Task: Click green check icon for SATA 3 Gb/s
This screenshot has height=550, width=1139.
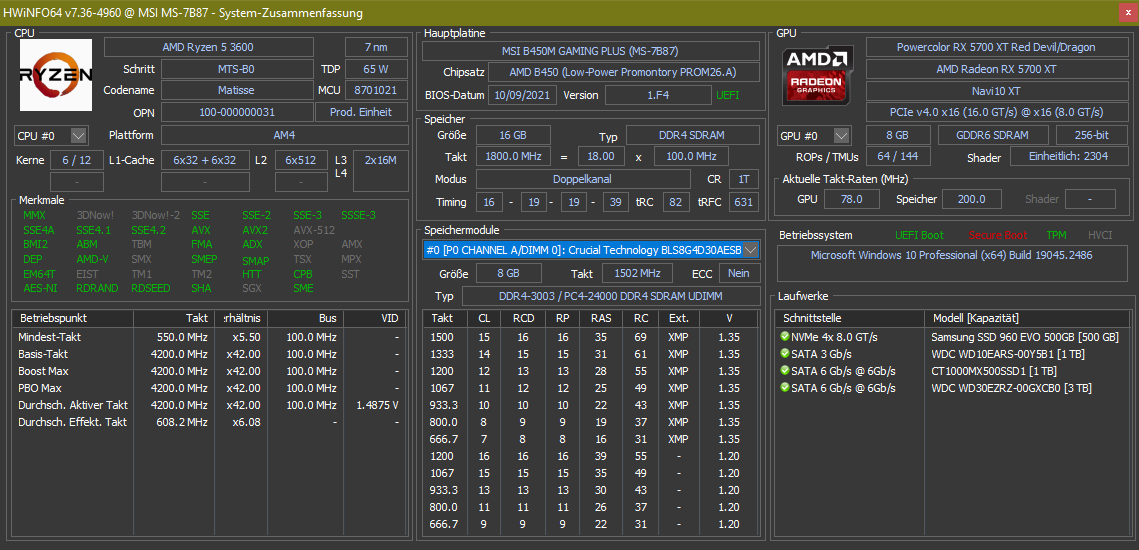Action: [x=785, y=354]
